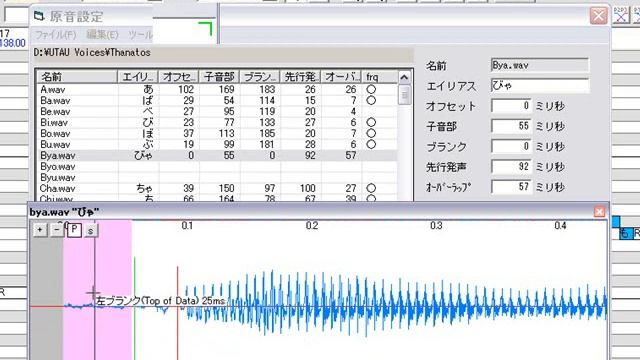Select the Bi.wav row
The width and height of the screenshot is (640, 360).
pyautogui.click(x=217, y=122)
